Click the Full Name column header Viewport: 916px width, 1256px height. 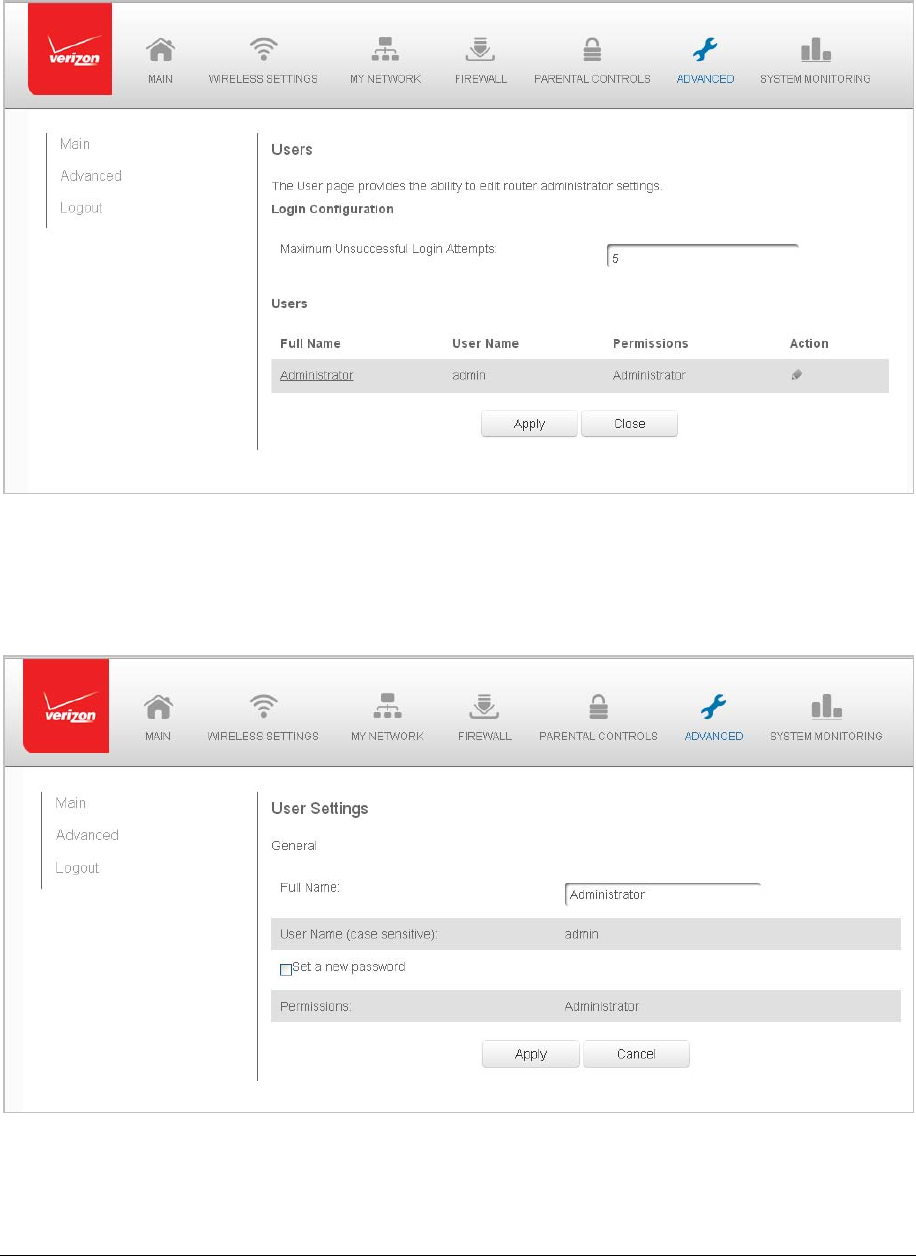(x=311, y=344)
